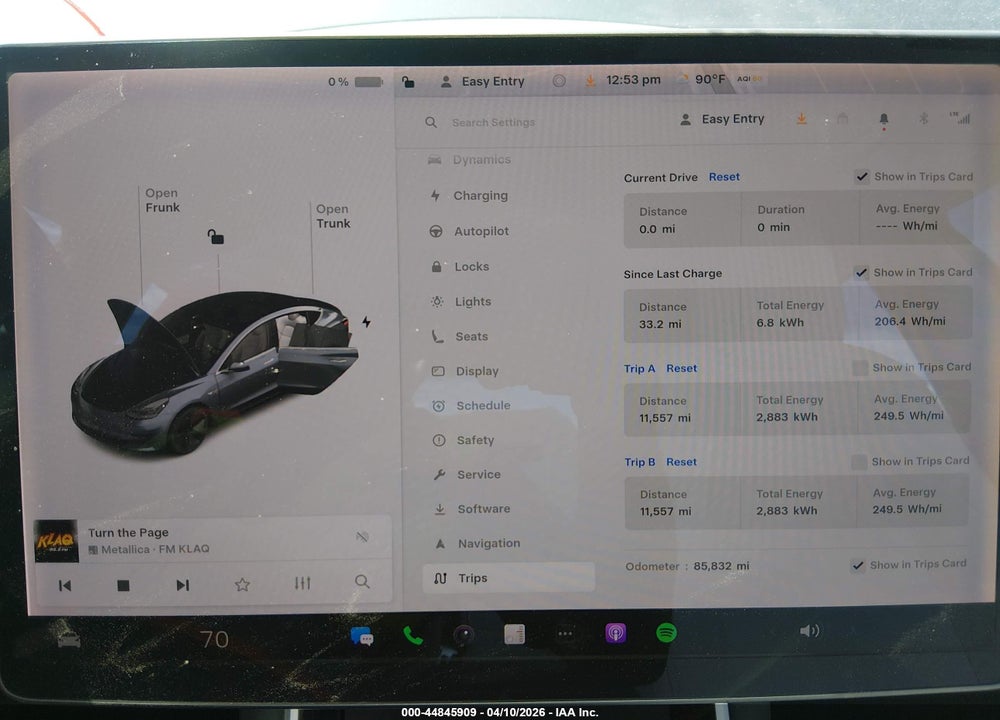Skip to next track

tap(182, 585)
